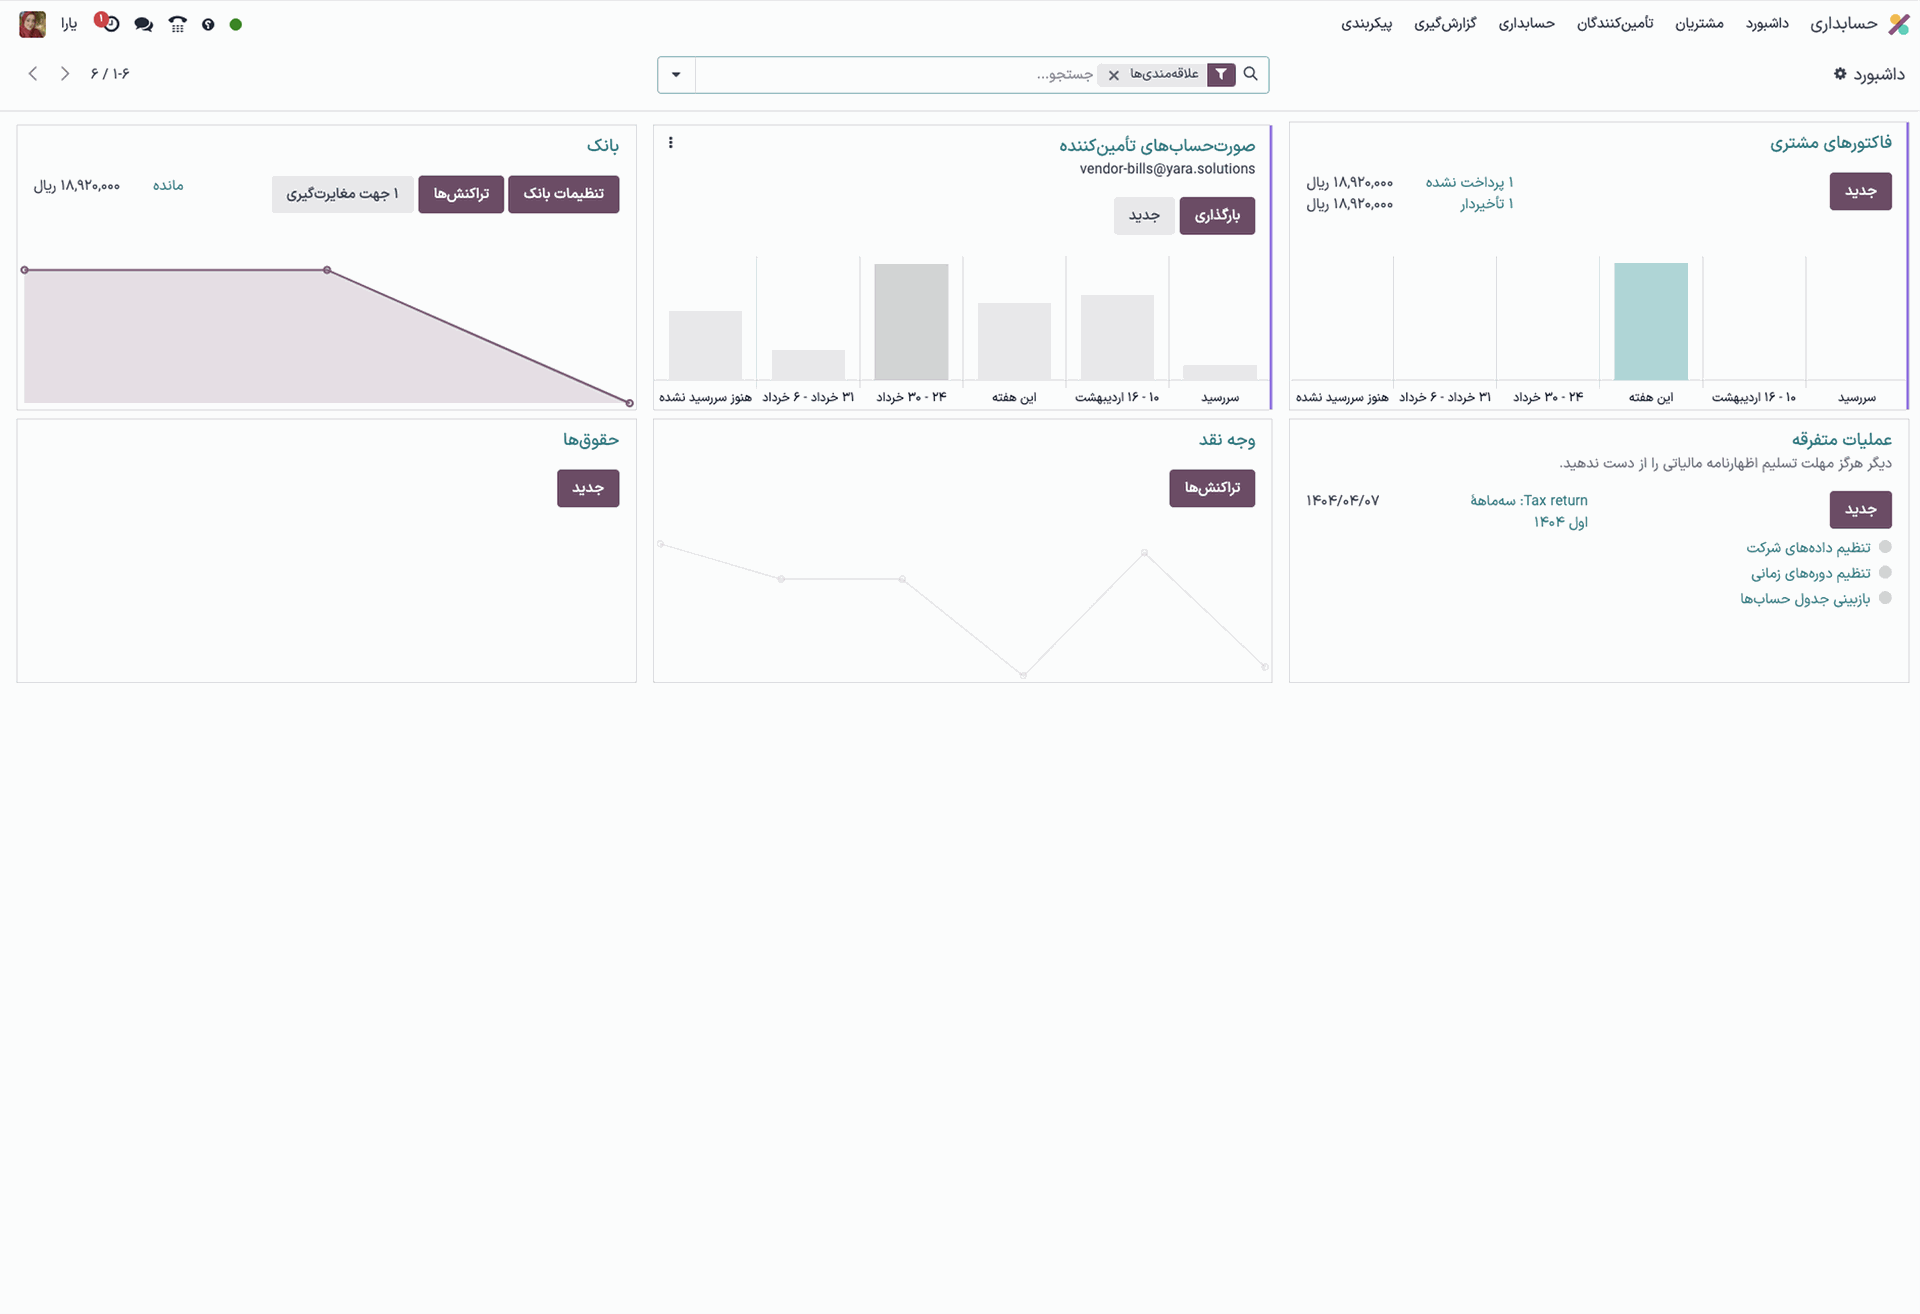Image resolution: width=1920 pixels, height=1314 pixels.
Task: Click the بارگذاری upload button
Action: pos(1216,216)
